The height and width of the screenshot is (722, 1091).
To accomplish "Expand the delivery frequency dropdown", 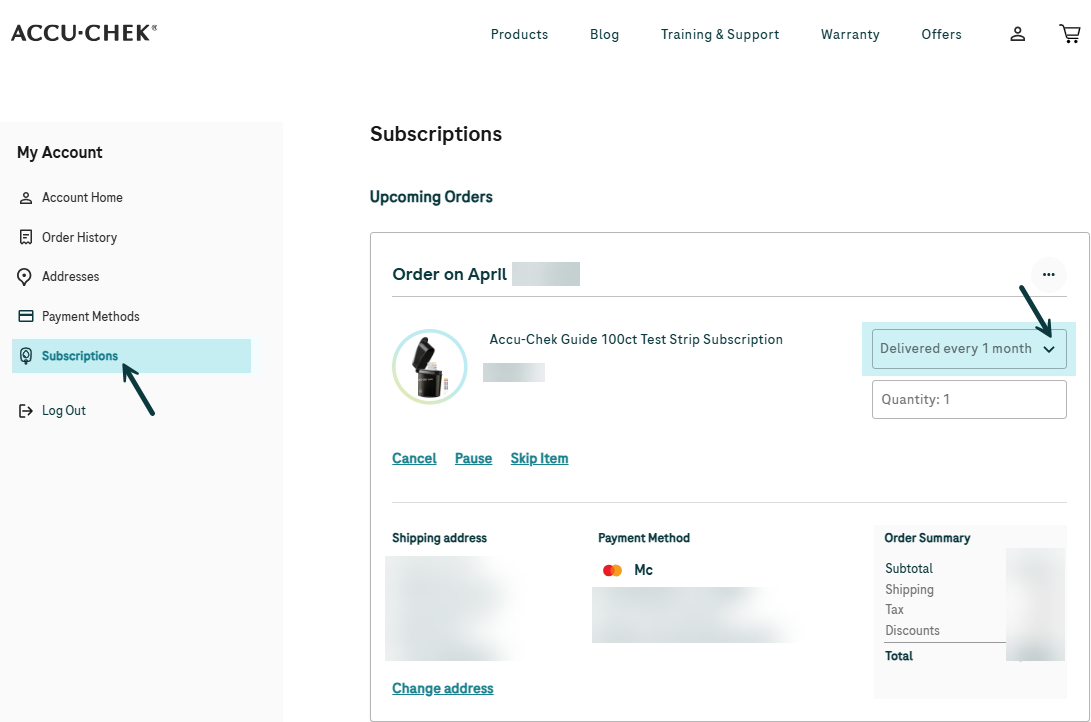I will point(969,348).
